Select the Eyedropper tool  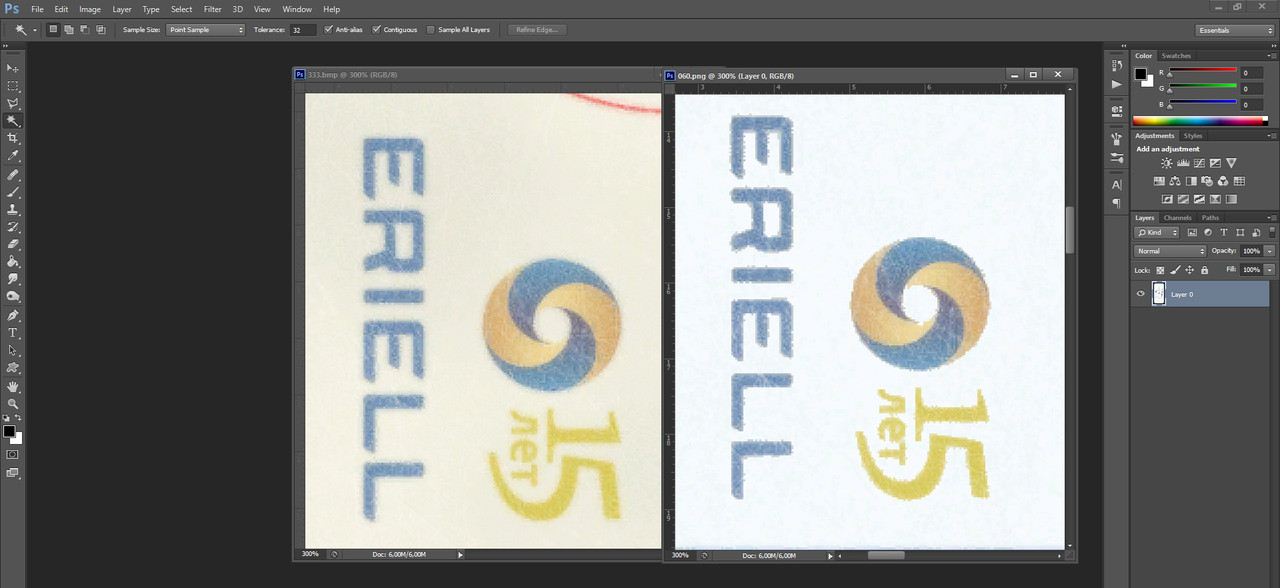13,156
